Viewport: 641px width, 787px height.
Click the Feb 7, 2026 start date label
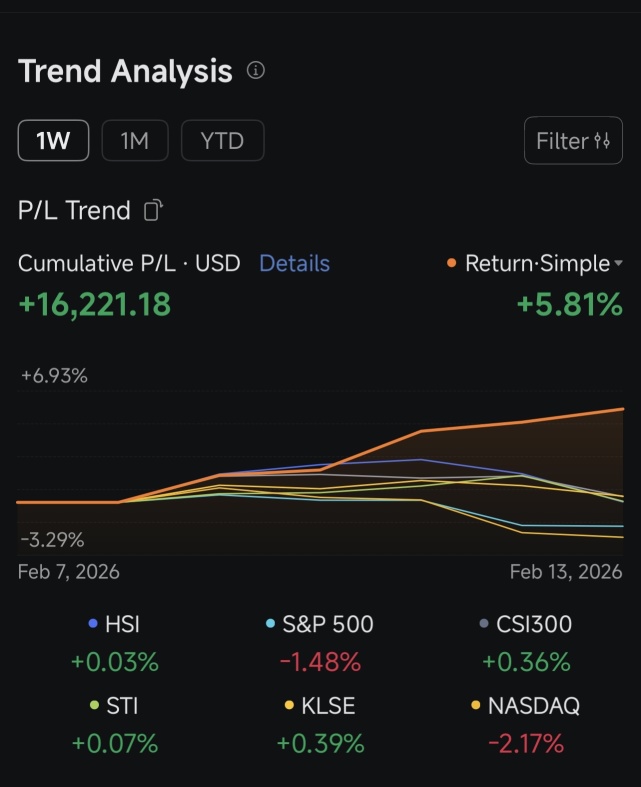pos(68,572)
